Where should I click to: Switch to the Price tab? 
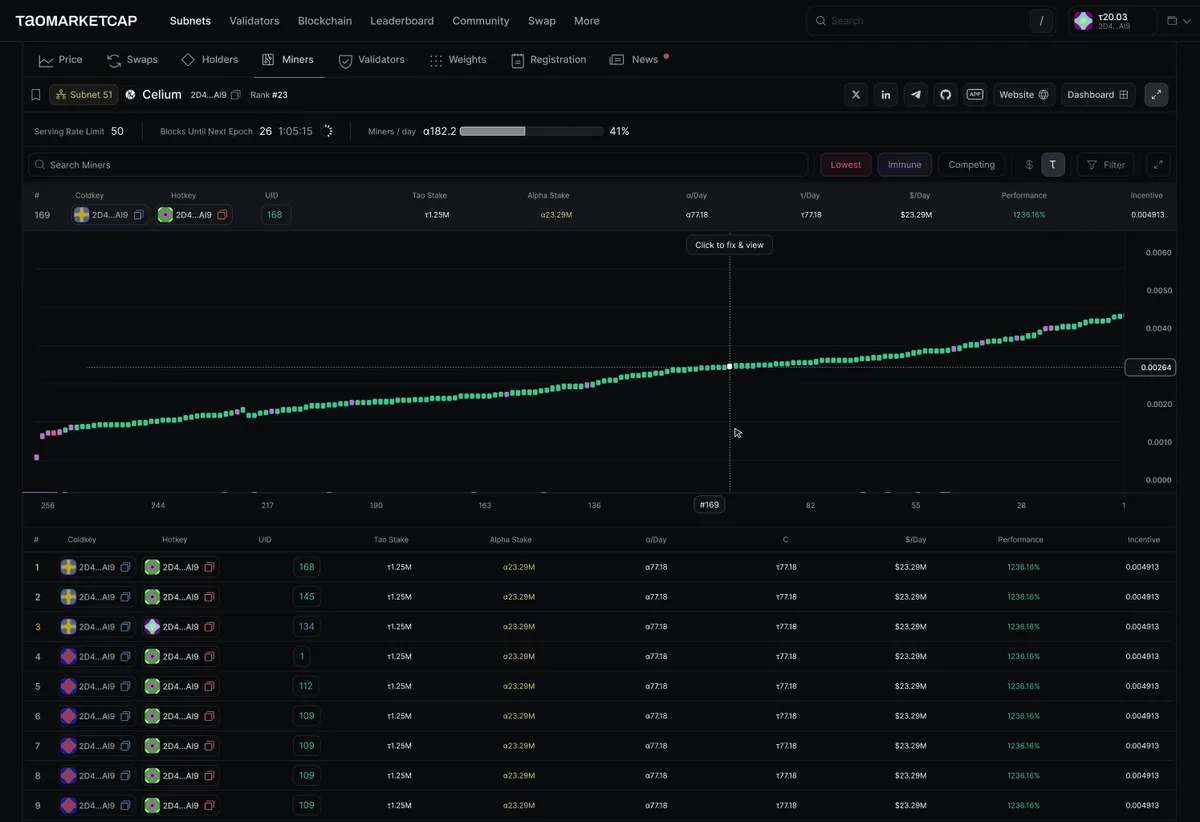tap(61, 60)
